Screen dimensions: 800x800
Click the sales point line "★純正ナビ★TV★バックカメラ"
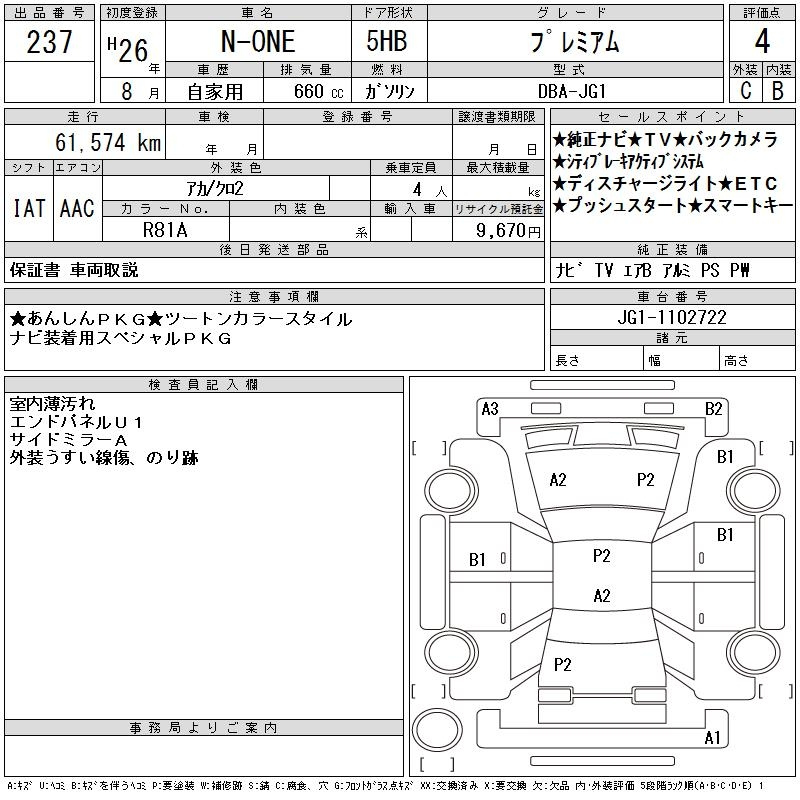tap(665, 139)
